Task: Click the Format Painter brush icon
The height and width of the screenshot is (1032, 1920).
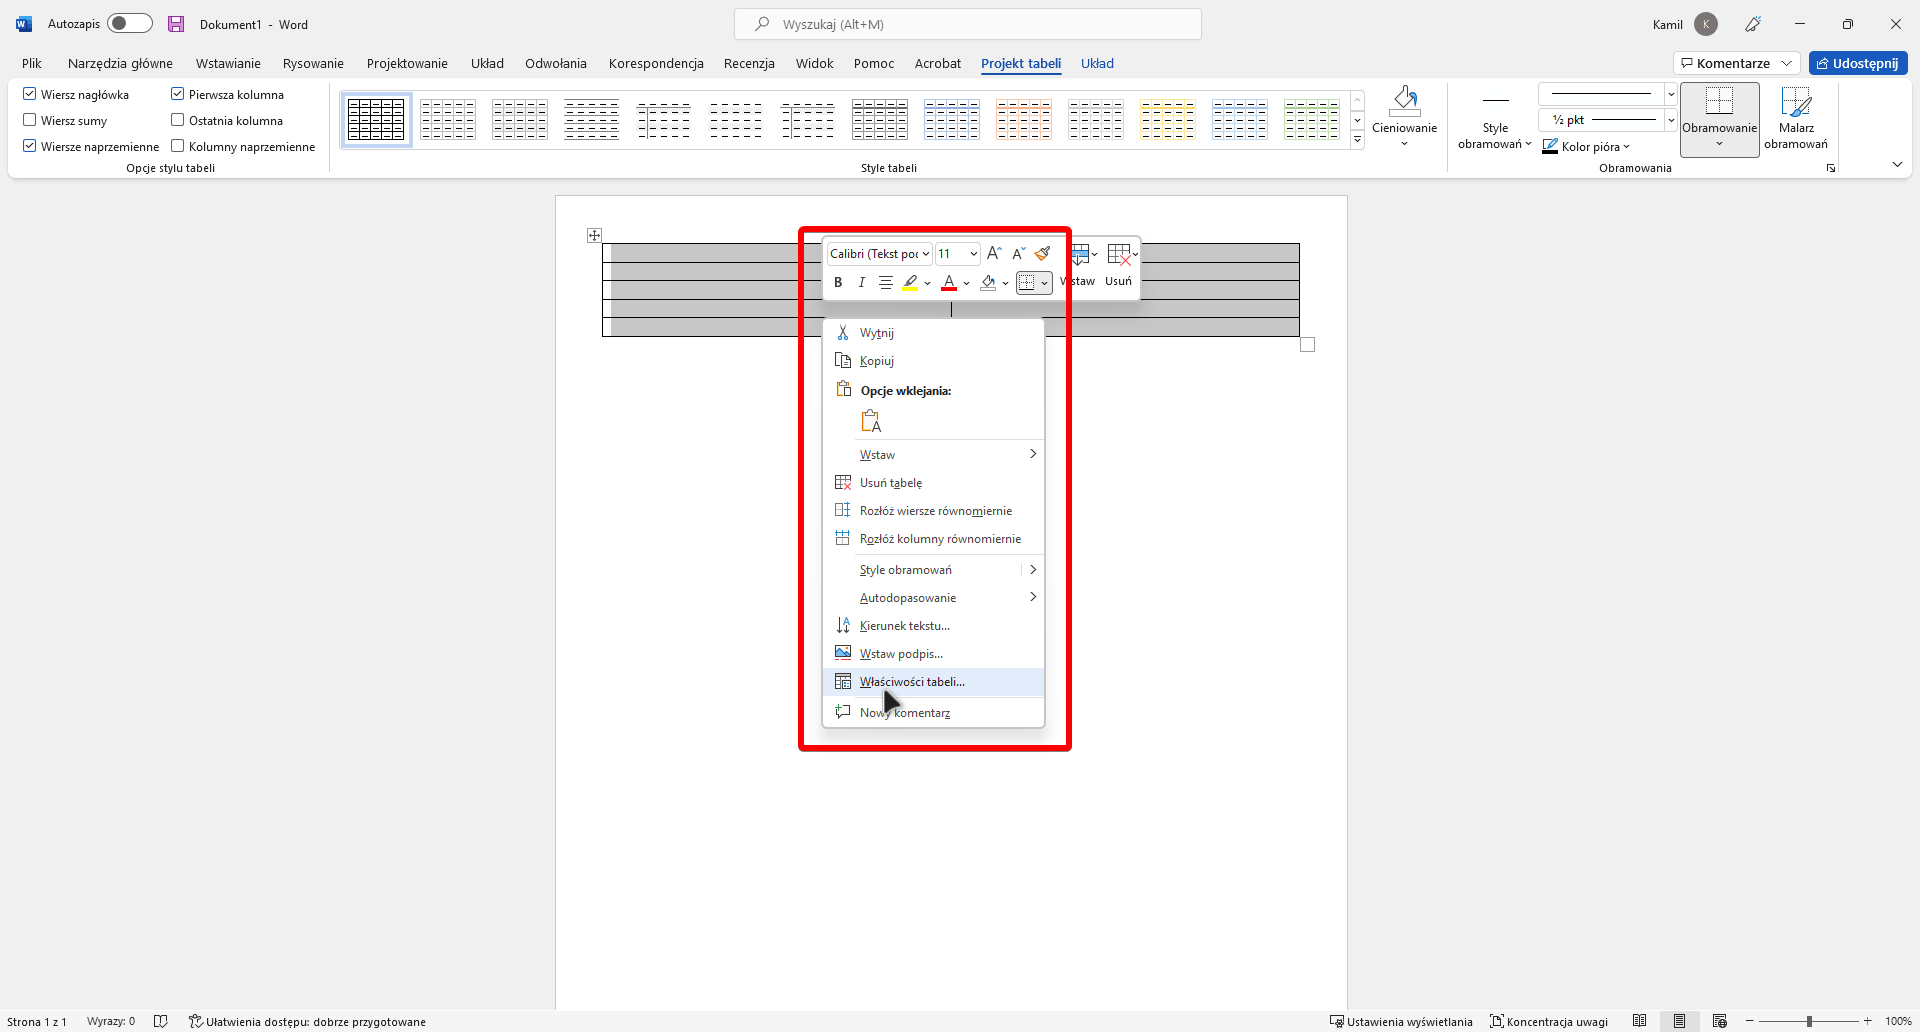Action: (1043, 253)
